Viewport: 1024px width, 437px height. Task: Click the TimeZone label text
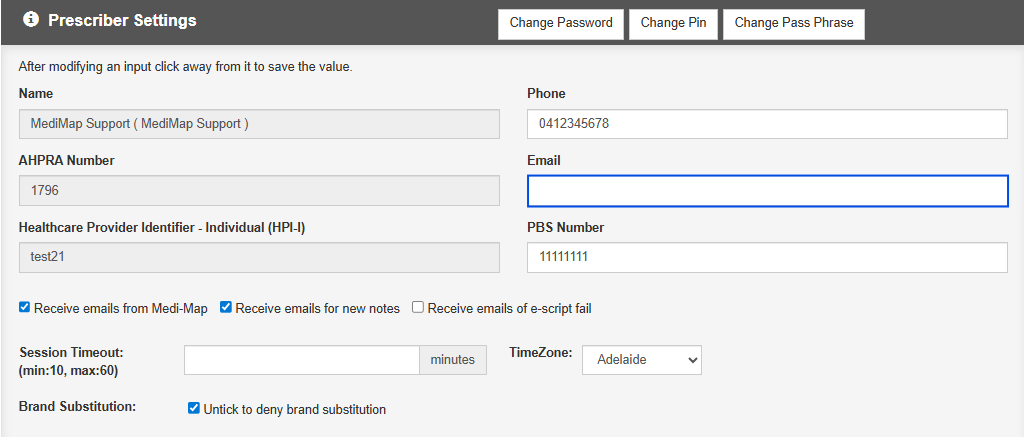pyautogui.click(x=540, y=353)
